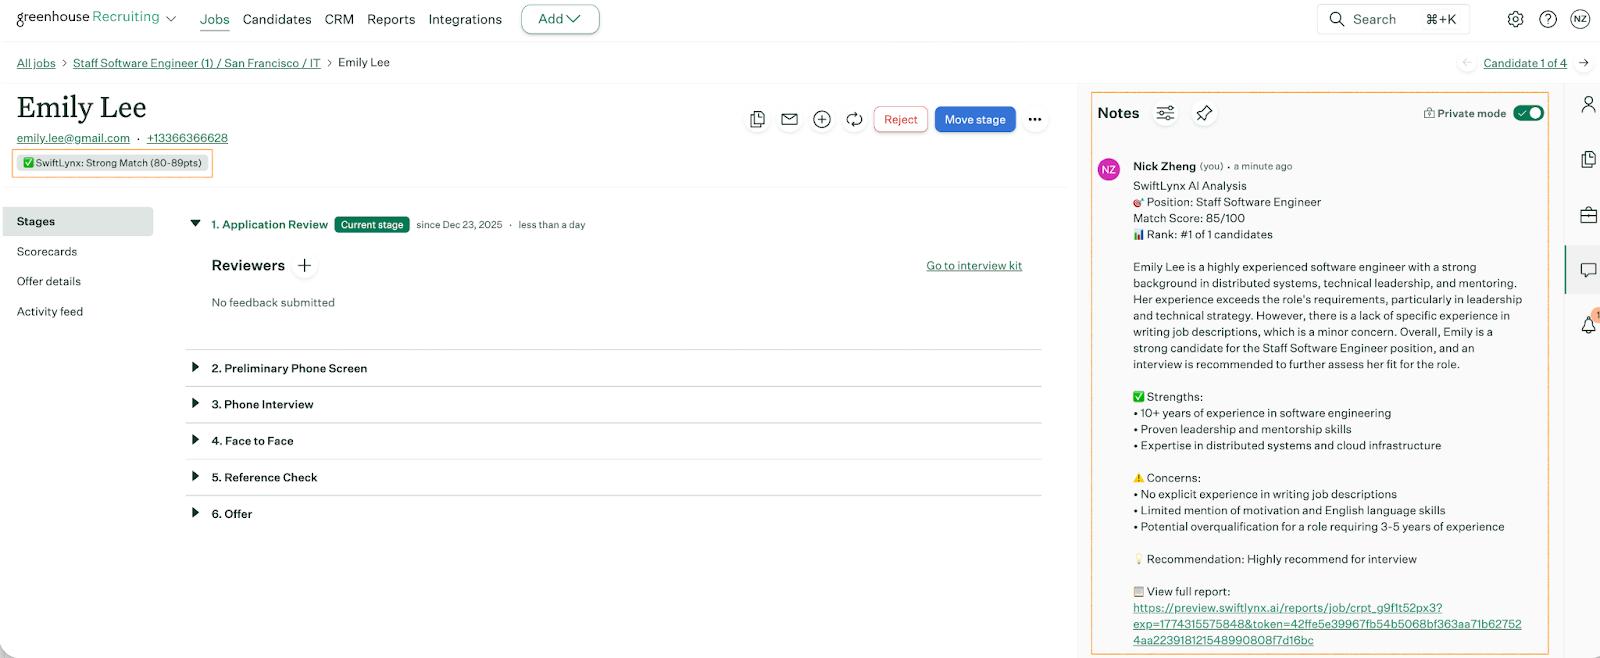Open the help question mark icon
The image size is (1600, 658).
click(x=1548, y=19)
